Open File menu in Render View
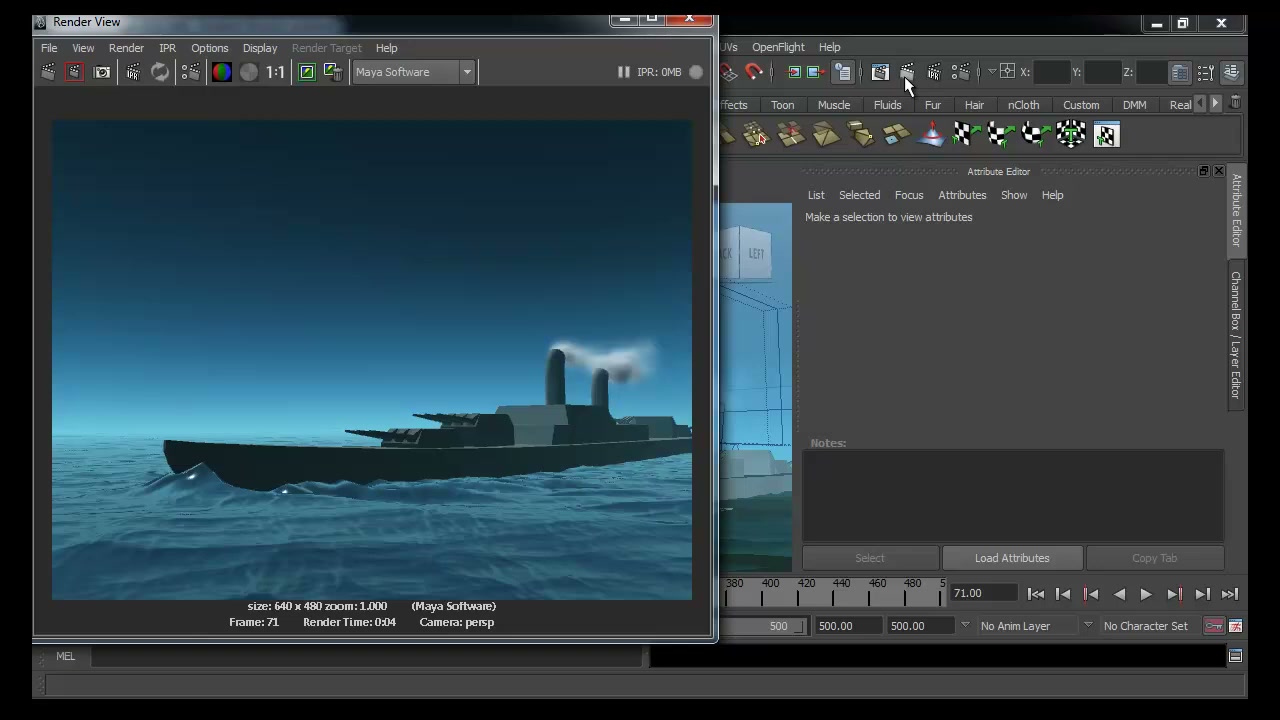Image resolution: width=1280 pixels, height=720 pixels. (49, 48)
